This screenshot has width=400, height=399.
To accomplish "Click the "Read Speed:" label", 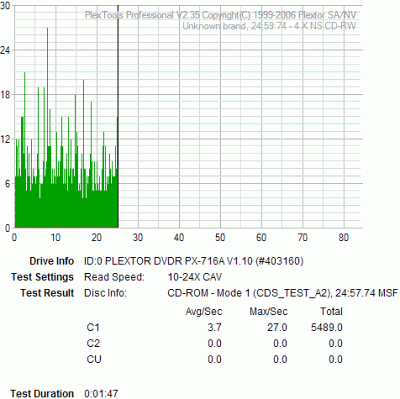I will [x=114, y=277].
